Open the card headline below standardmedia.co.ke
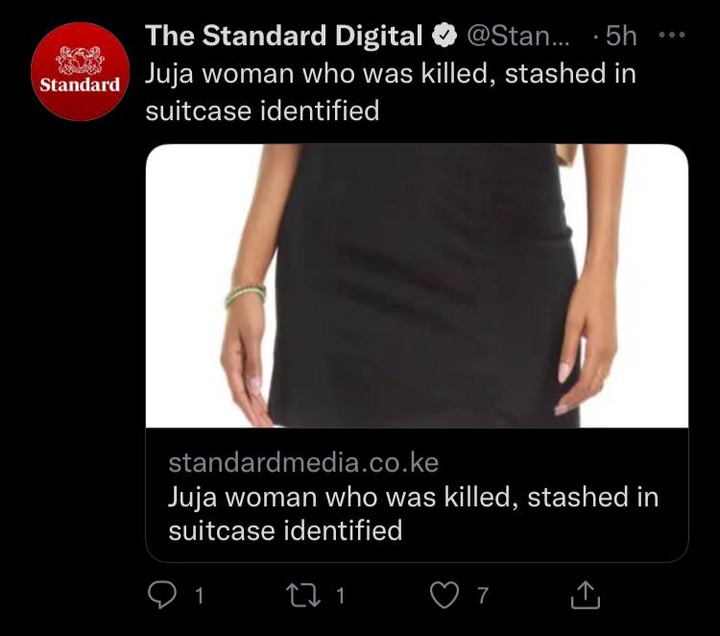The width and height of the screenshot is (720, 636). pos(413,513)
